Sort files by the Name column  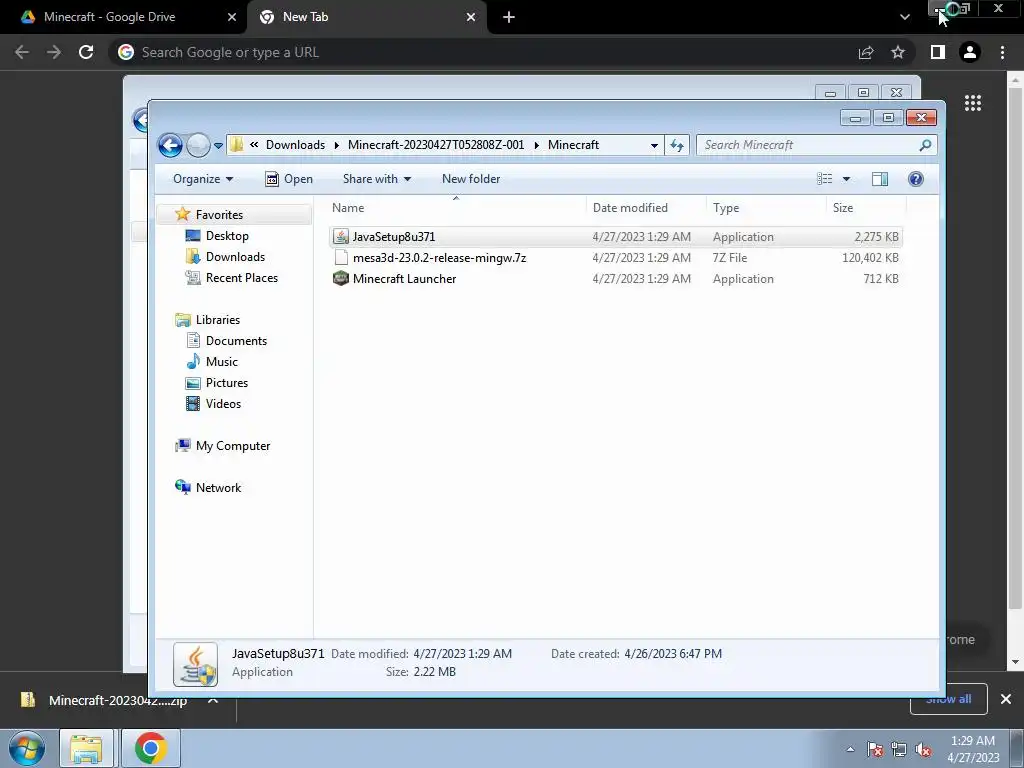click(x=456, y=208)
